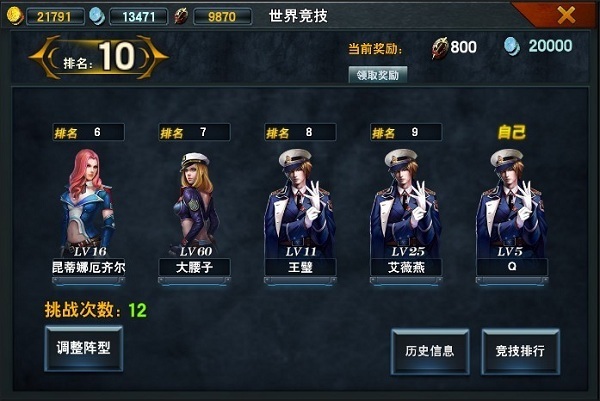Click the 排名 8 rank label

300,132
